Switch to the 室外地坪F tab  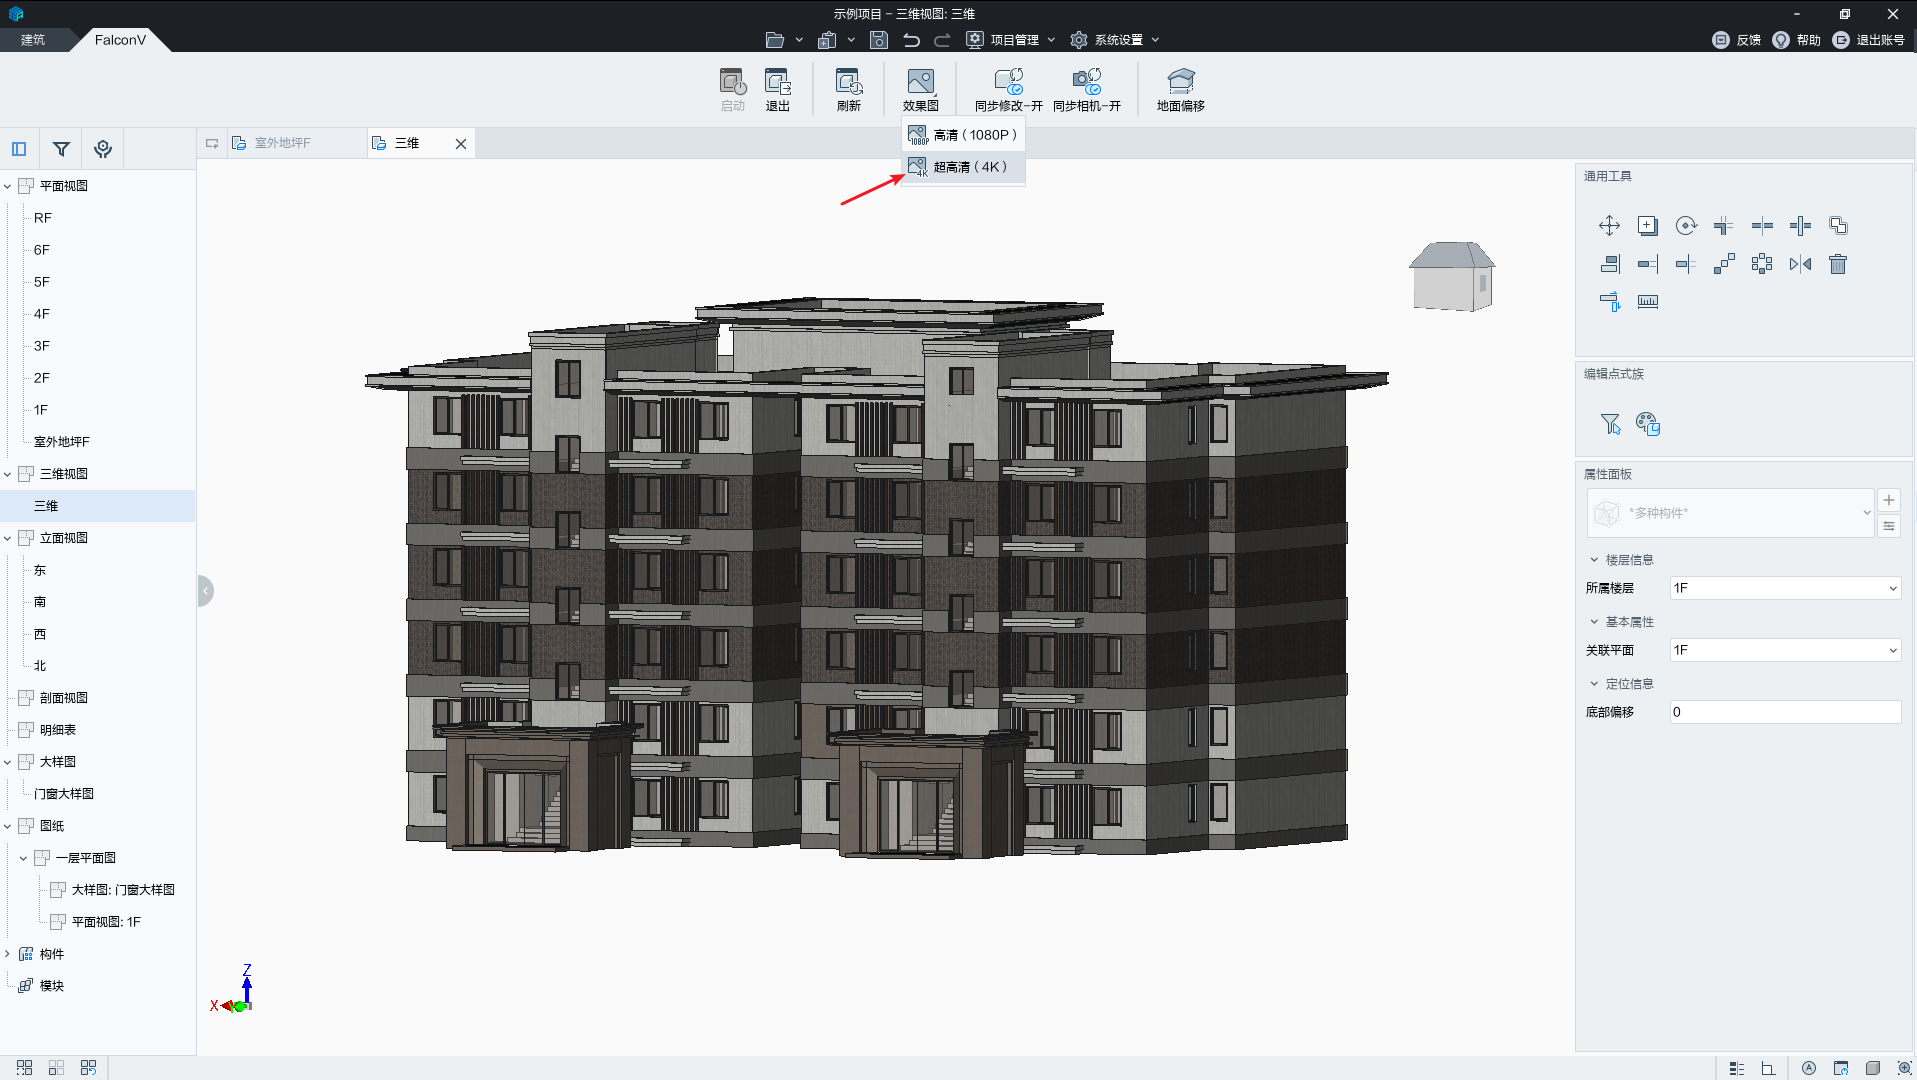pyautogui.click(x=282, y=143)
